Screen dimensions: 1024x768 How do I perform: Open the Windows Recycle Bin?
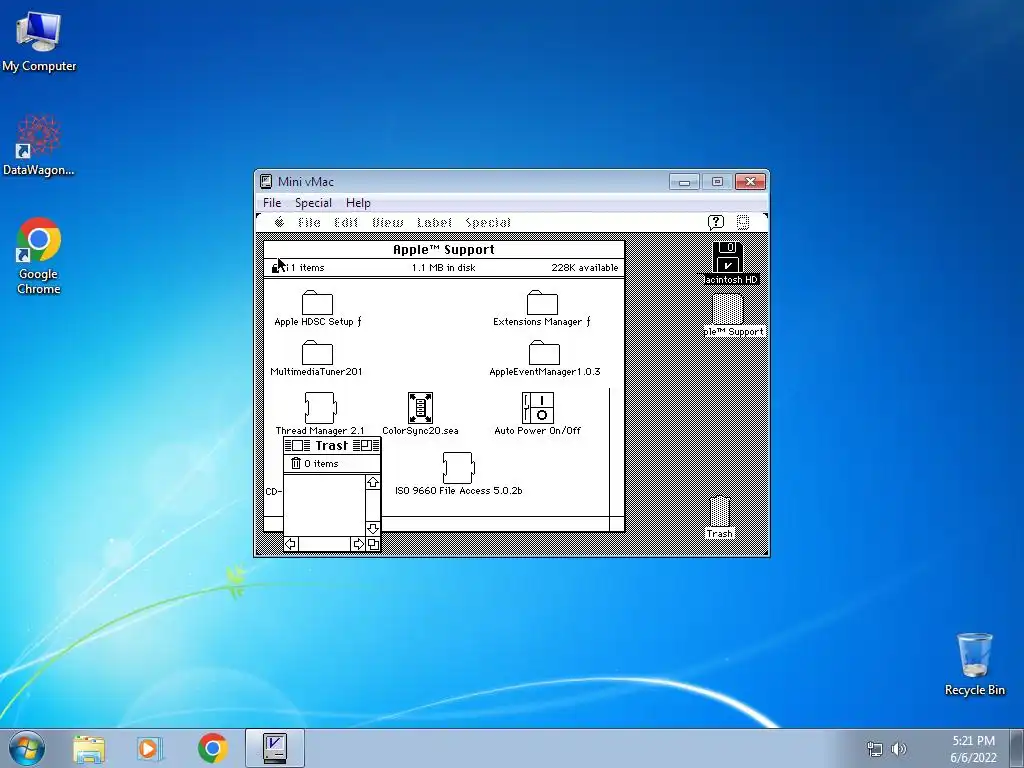point(974,664)
